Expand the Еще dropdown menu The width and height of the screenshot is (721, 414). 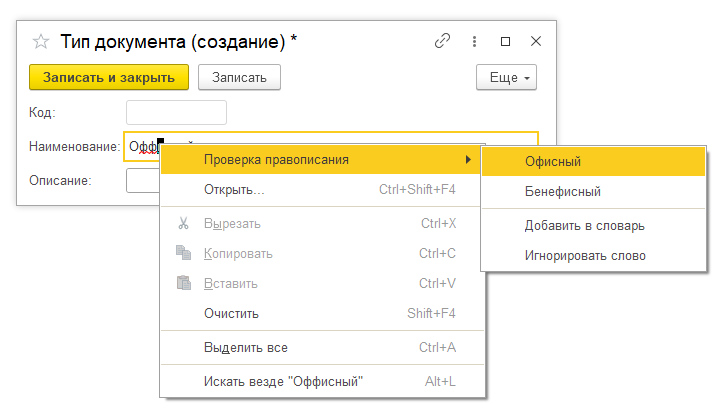pos(506,77)
